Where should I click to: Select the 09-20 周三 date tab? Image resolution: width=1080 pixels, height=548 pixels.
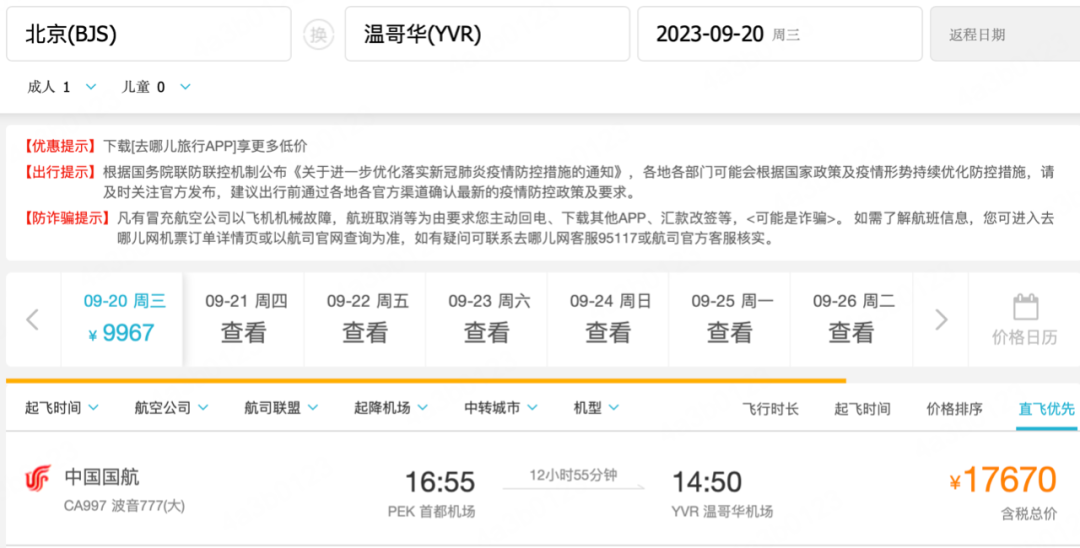coord(122,319)
